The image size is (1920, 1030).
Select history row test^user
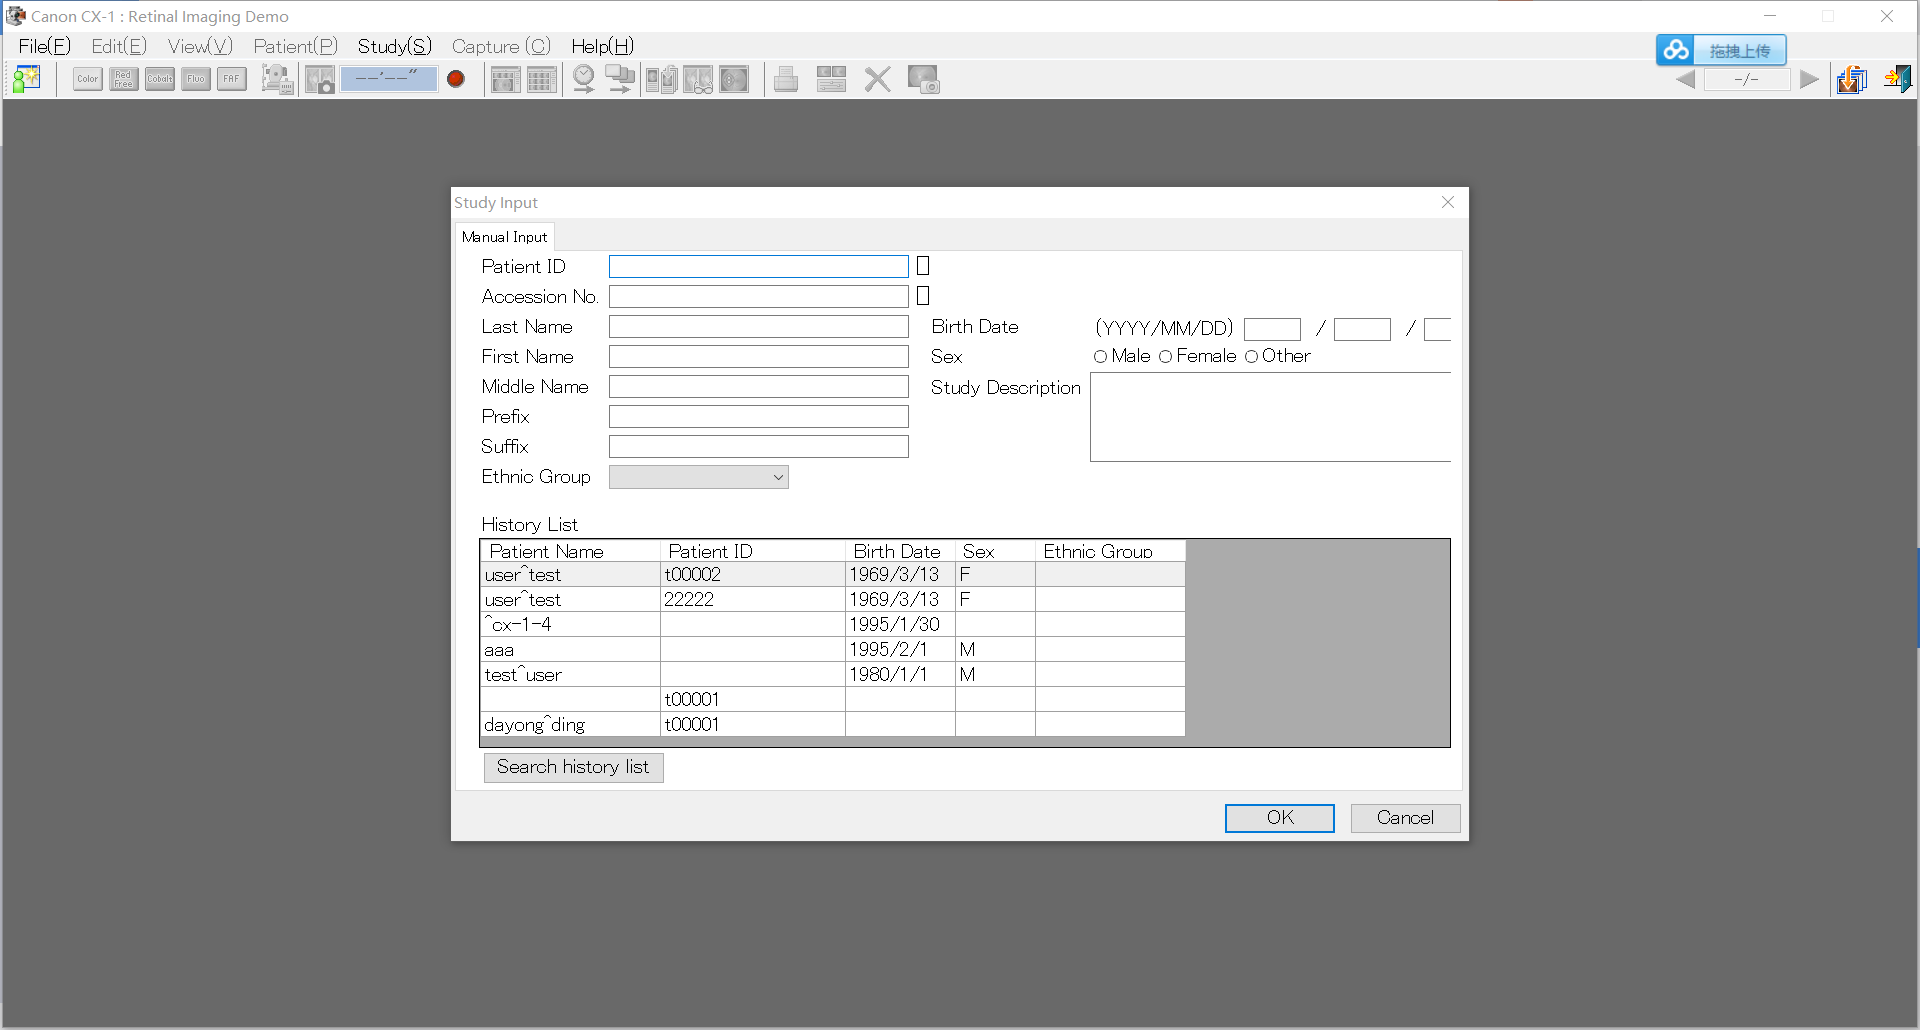[x=833, y=674]
